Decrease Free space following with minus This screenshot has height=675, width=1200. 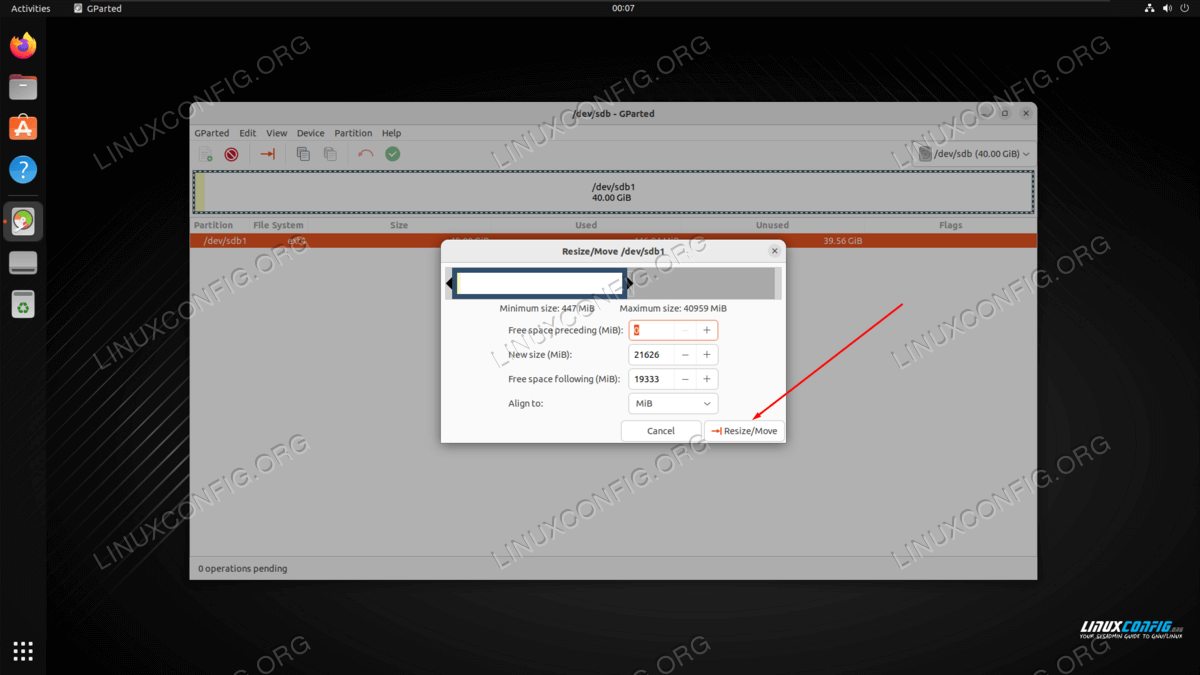(685, 380)
